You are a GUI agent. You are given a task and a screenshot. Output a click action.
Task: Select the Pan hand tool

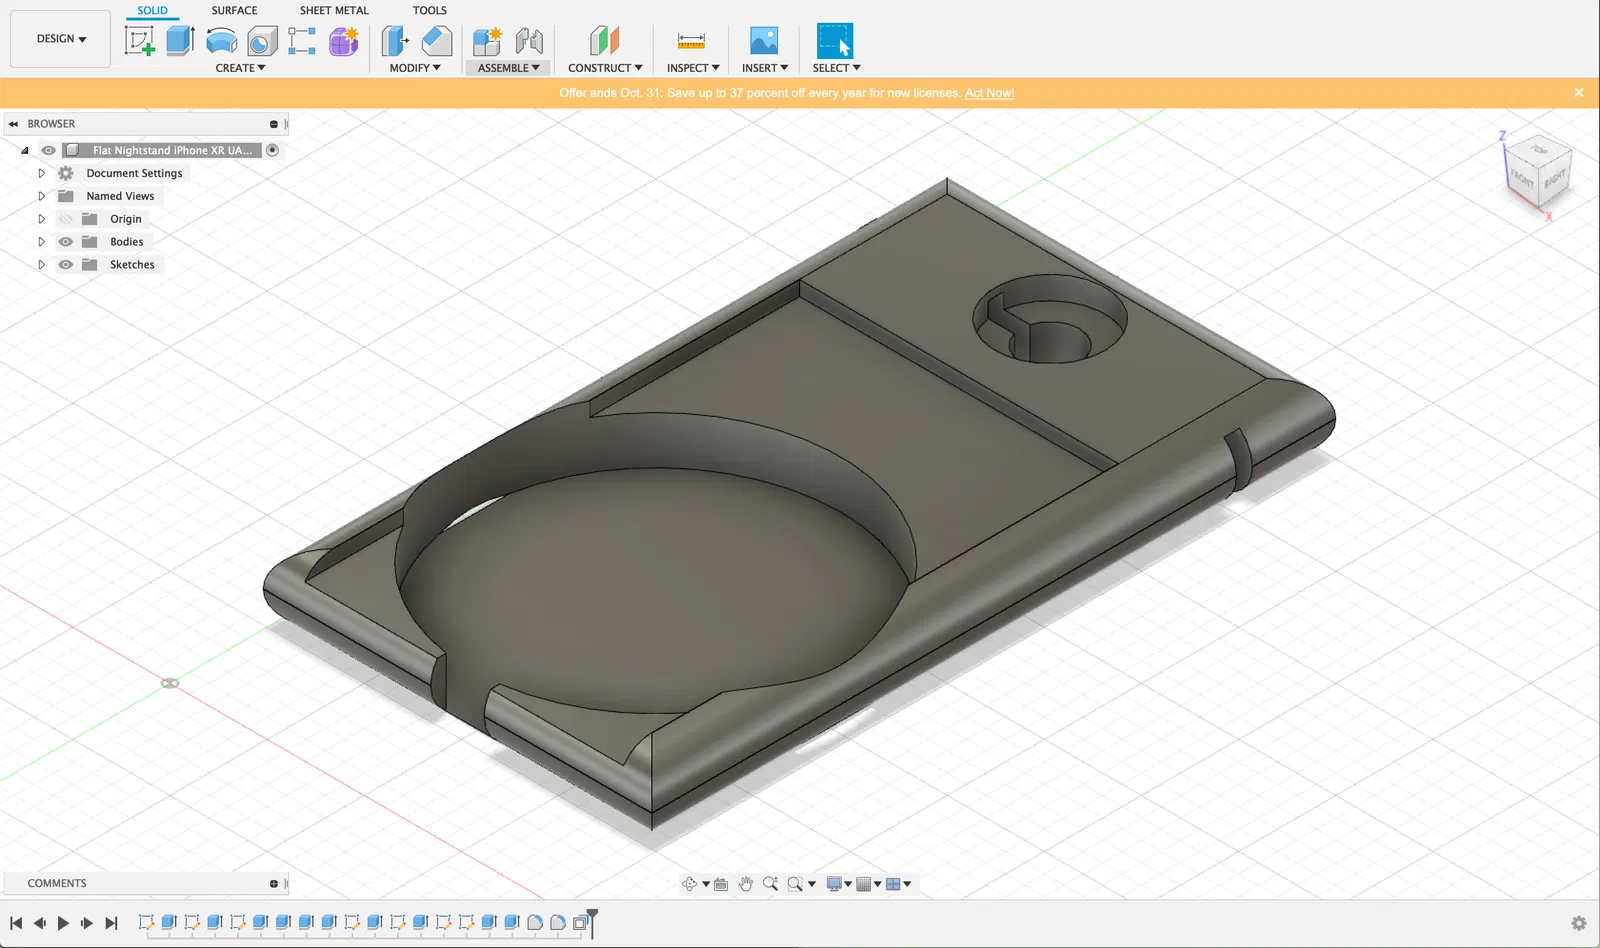click(x=746, y=884)
